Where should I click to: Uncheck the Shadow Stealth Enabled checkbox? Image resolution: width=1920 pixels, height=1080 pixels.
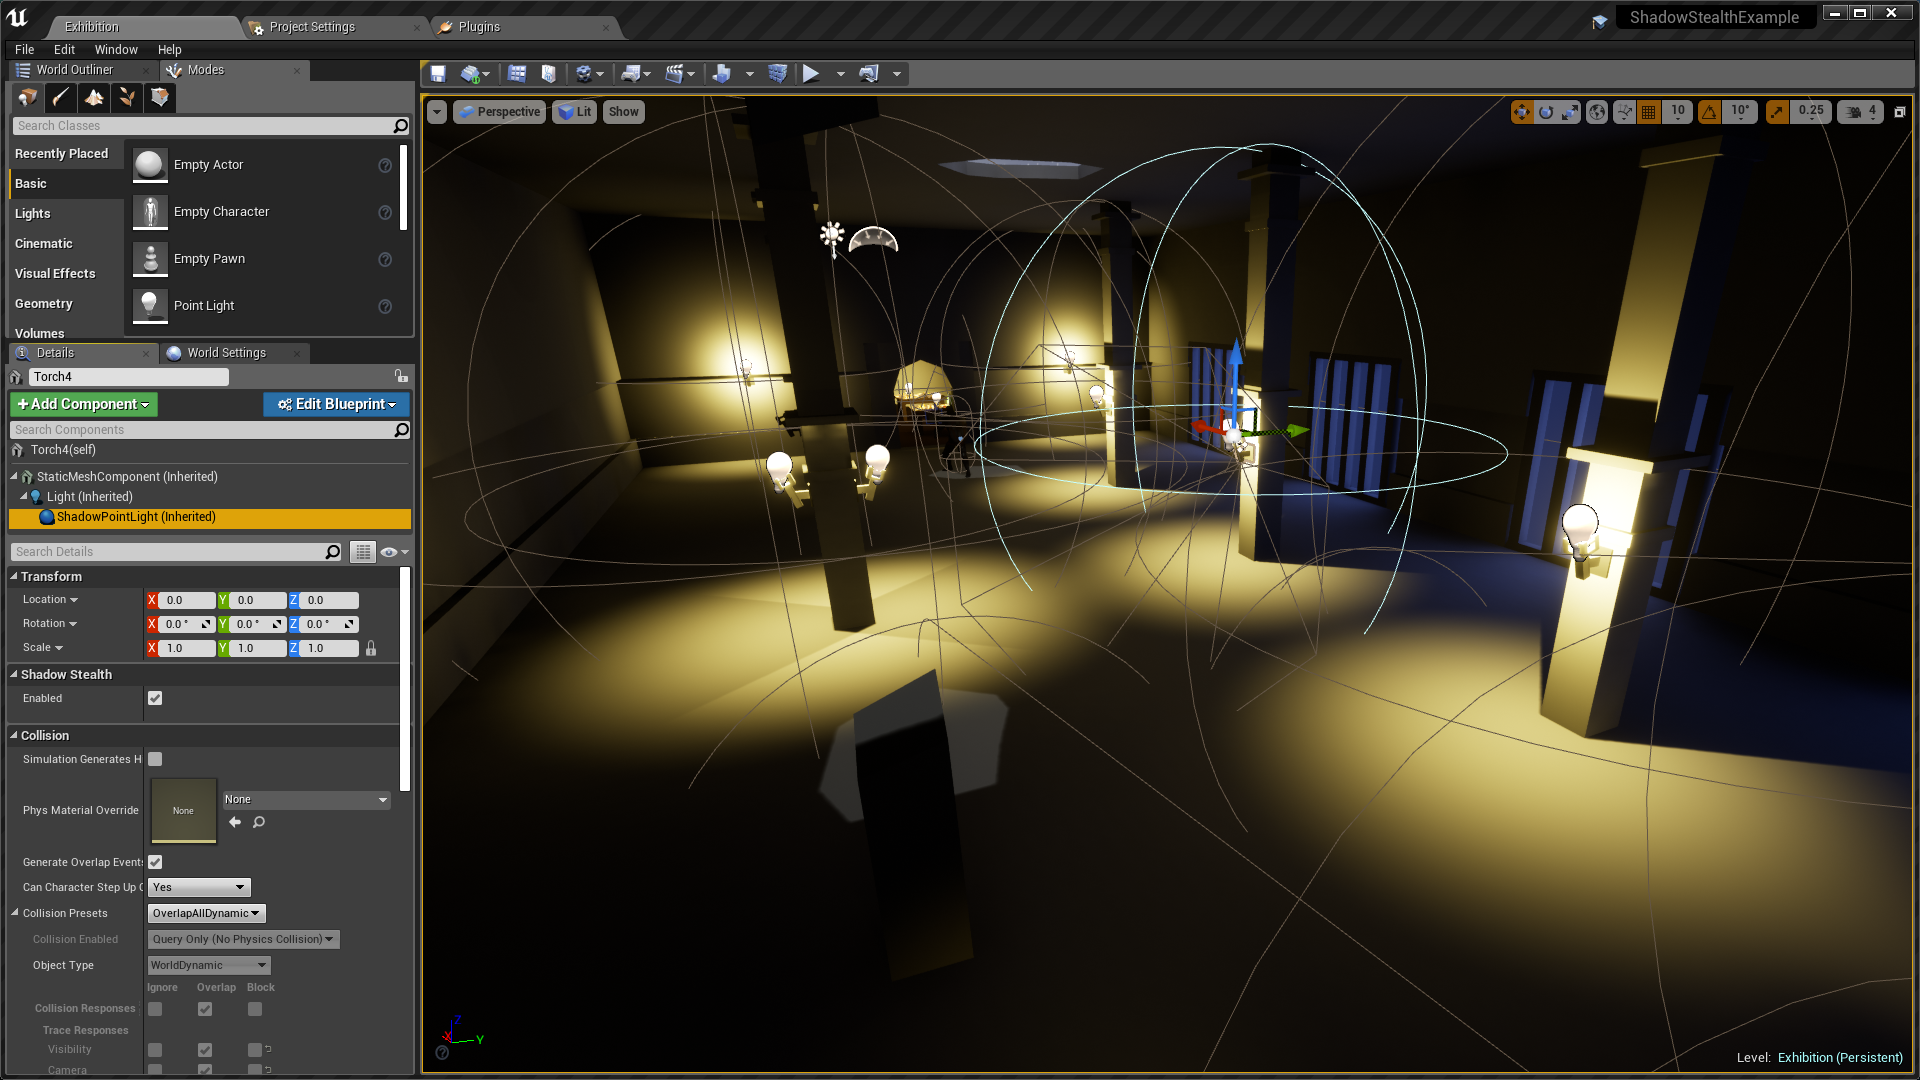pos(155,698)
